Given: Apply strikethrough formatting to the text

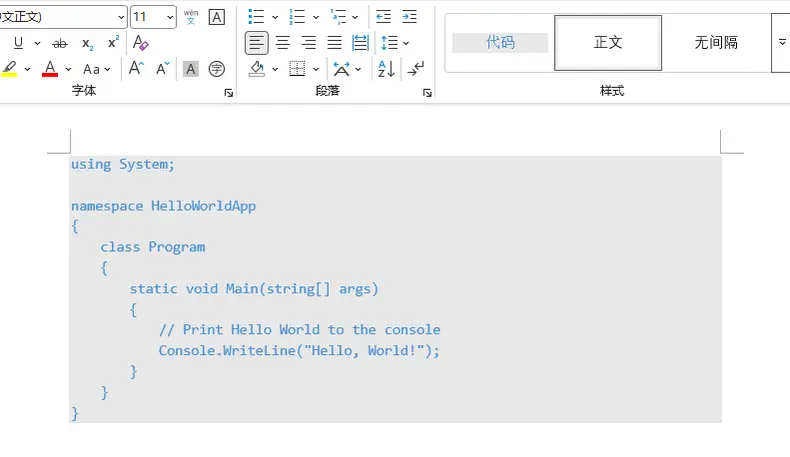Looking at the screenshot, I should pyautogui.click(x=60, y=43).
